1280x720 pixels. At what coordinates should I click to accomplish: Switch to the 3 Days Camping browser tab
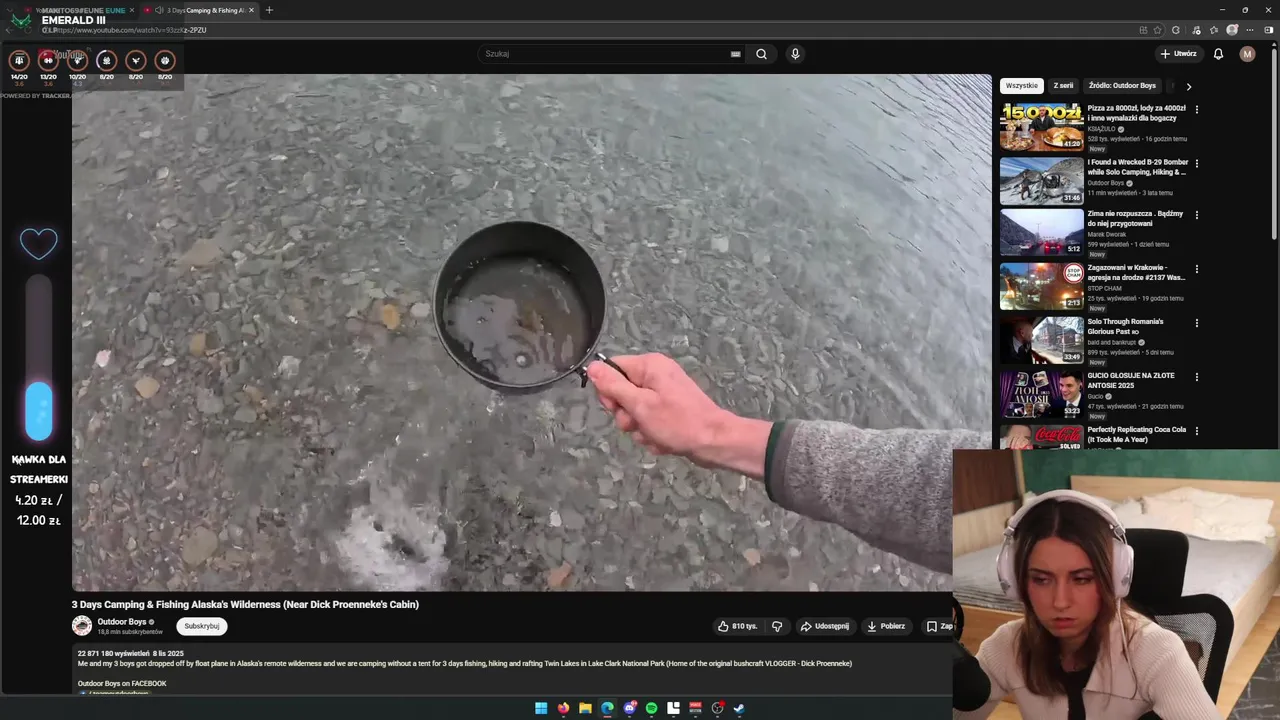200,10
